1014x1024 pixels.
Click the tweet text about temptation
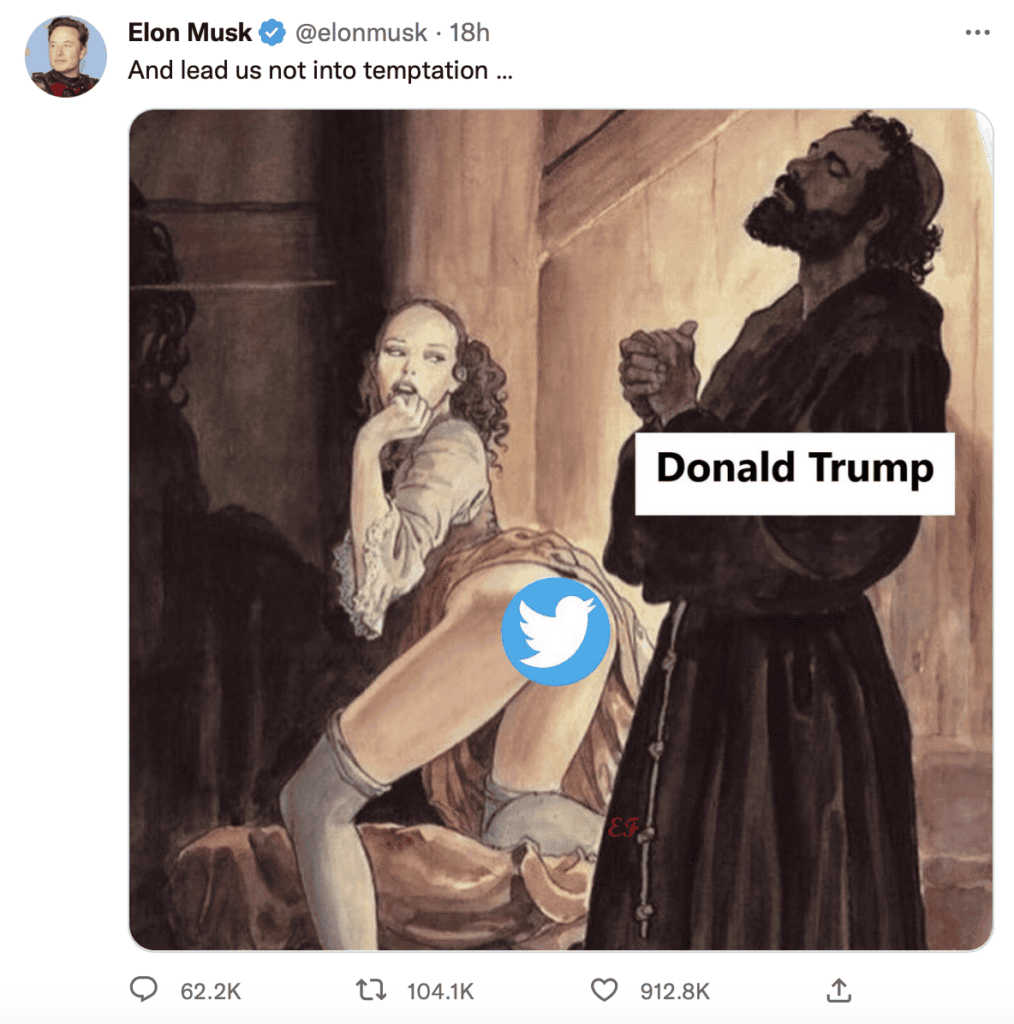point(320,71)
